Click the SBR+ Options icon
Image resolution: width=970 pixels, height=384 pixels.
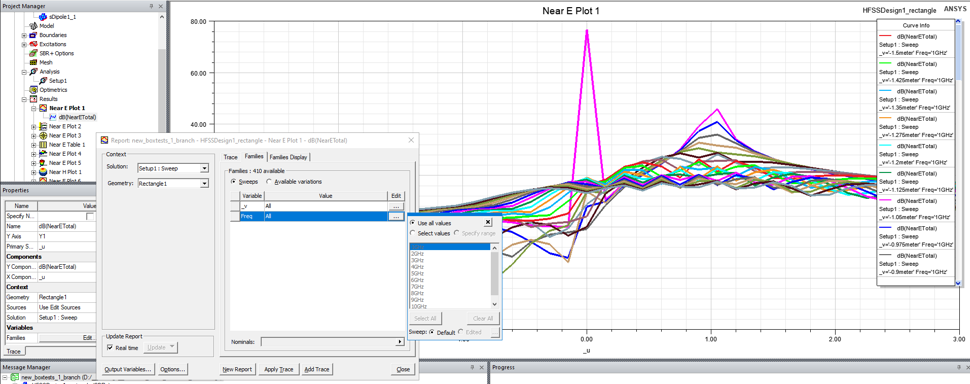click(x=33, y=53)
